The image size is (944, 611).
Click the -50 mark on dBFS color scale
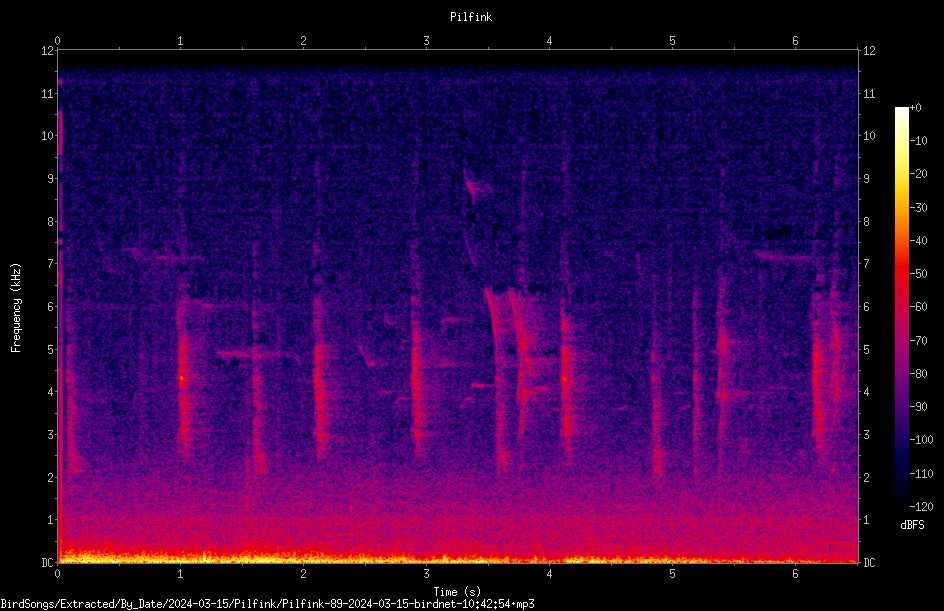(x=919, y=273)
